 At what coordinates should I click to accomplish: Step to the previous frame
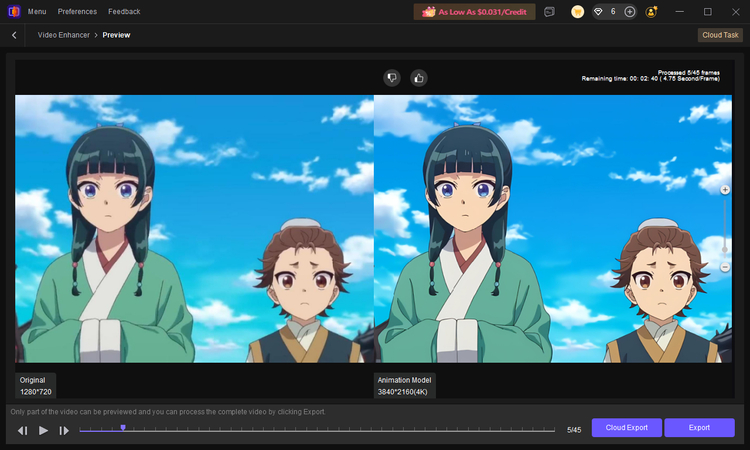tap(22, 430)
